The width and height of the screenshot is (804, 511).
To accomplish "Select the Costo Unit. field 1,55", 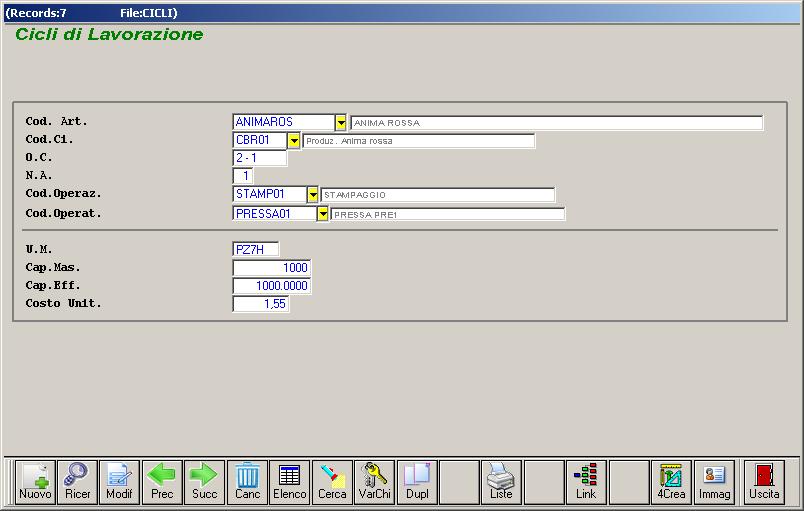I will (261, 303).
